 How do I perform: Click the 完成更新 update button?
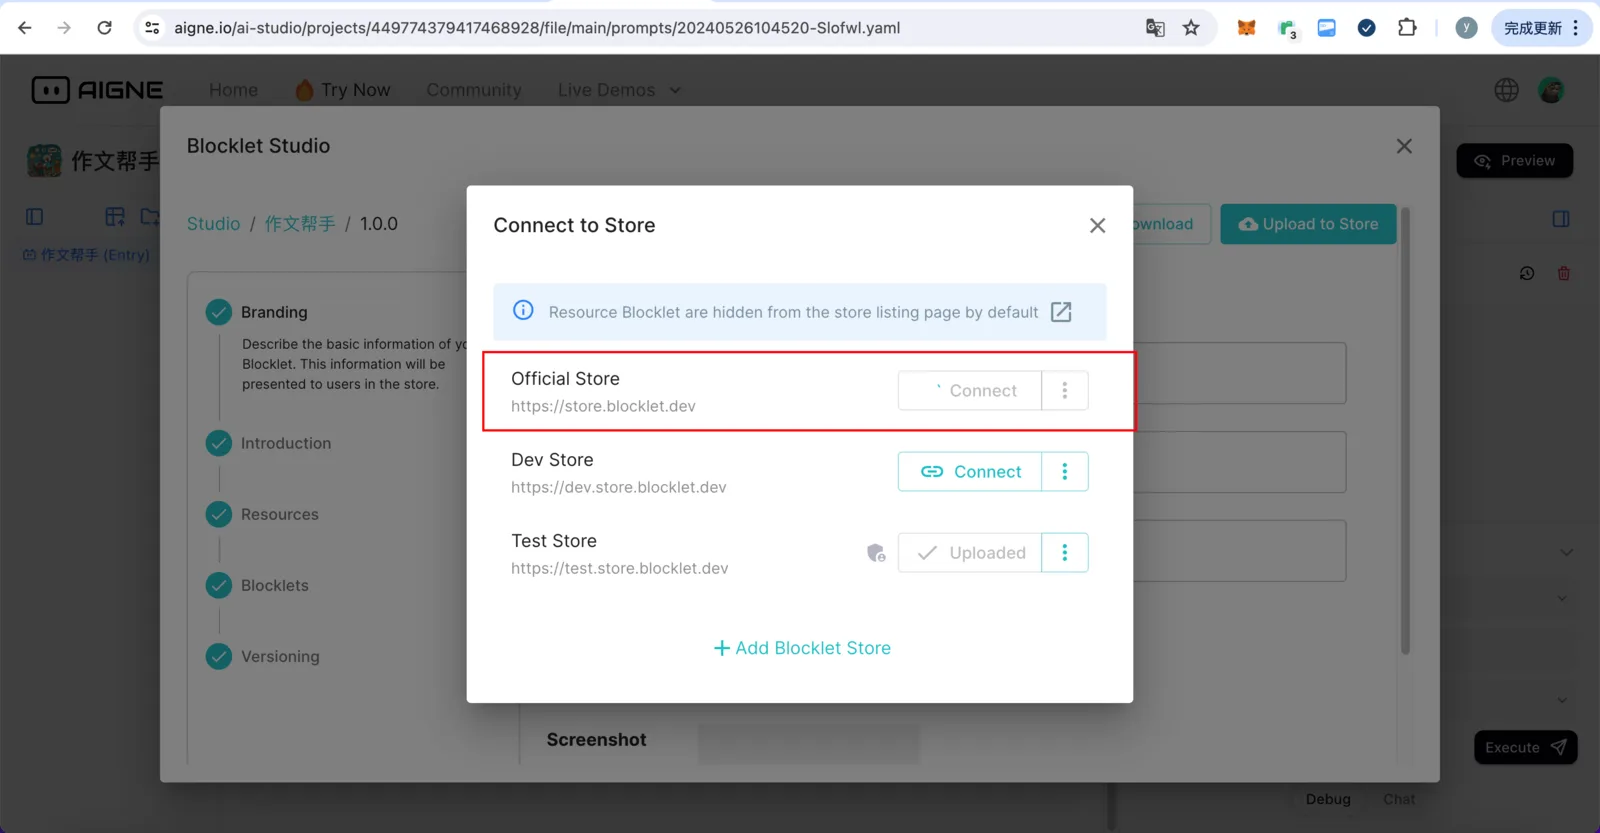(x=1532, y=28)
